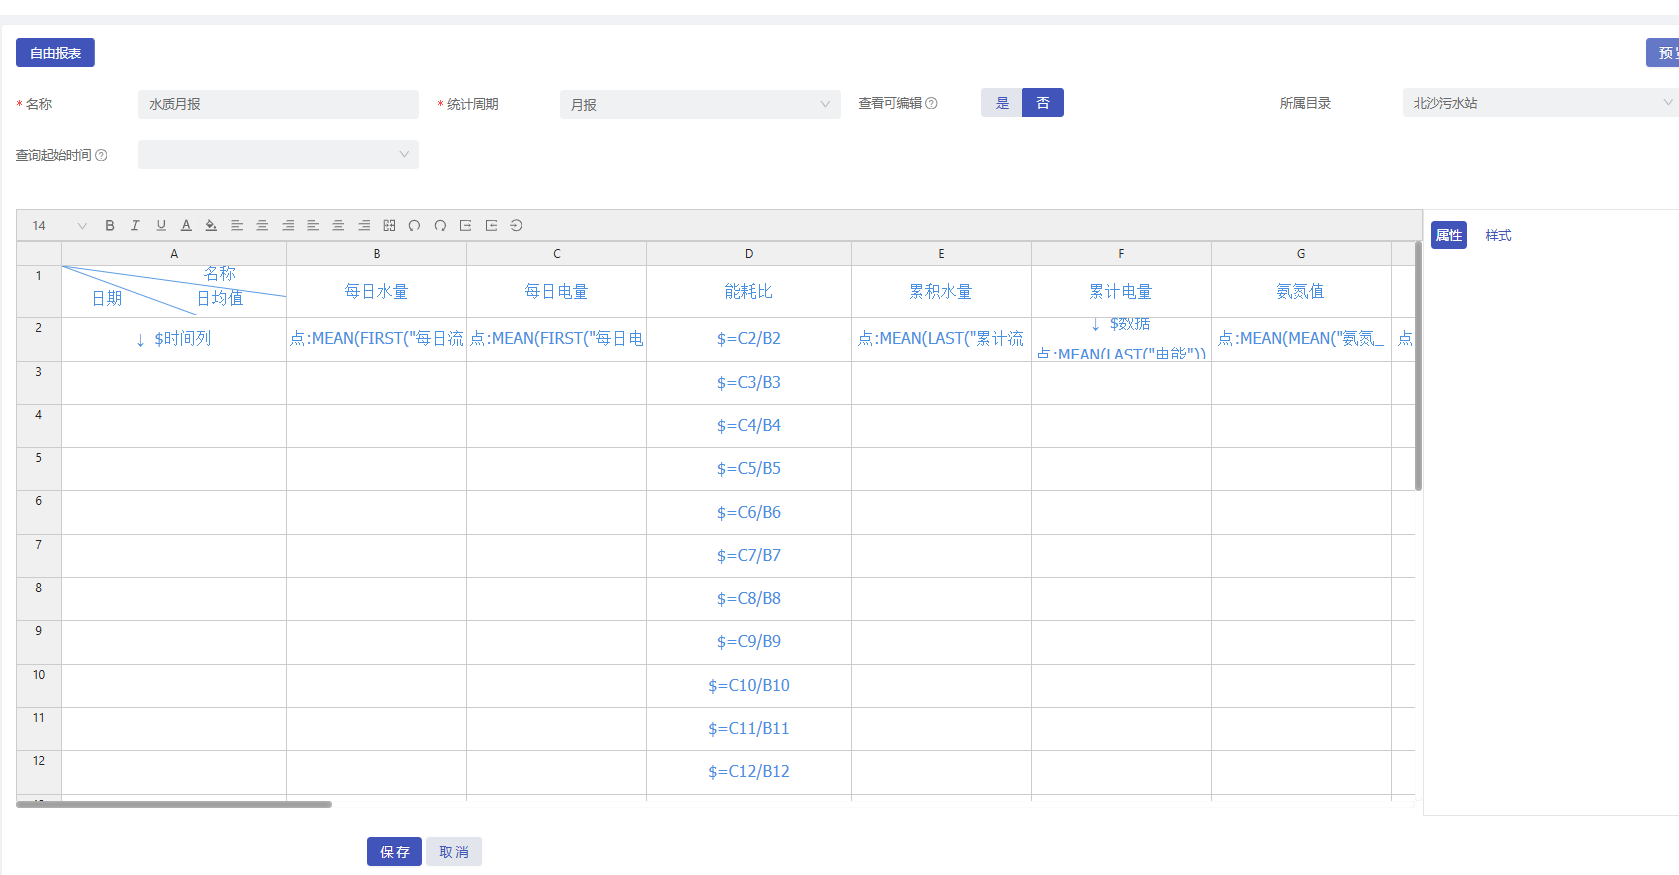Select the $=C12/B12 formula cell

pyautogui.click(x=749, y=772)
